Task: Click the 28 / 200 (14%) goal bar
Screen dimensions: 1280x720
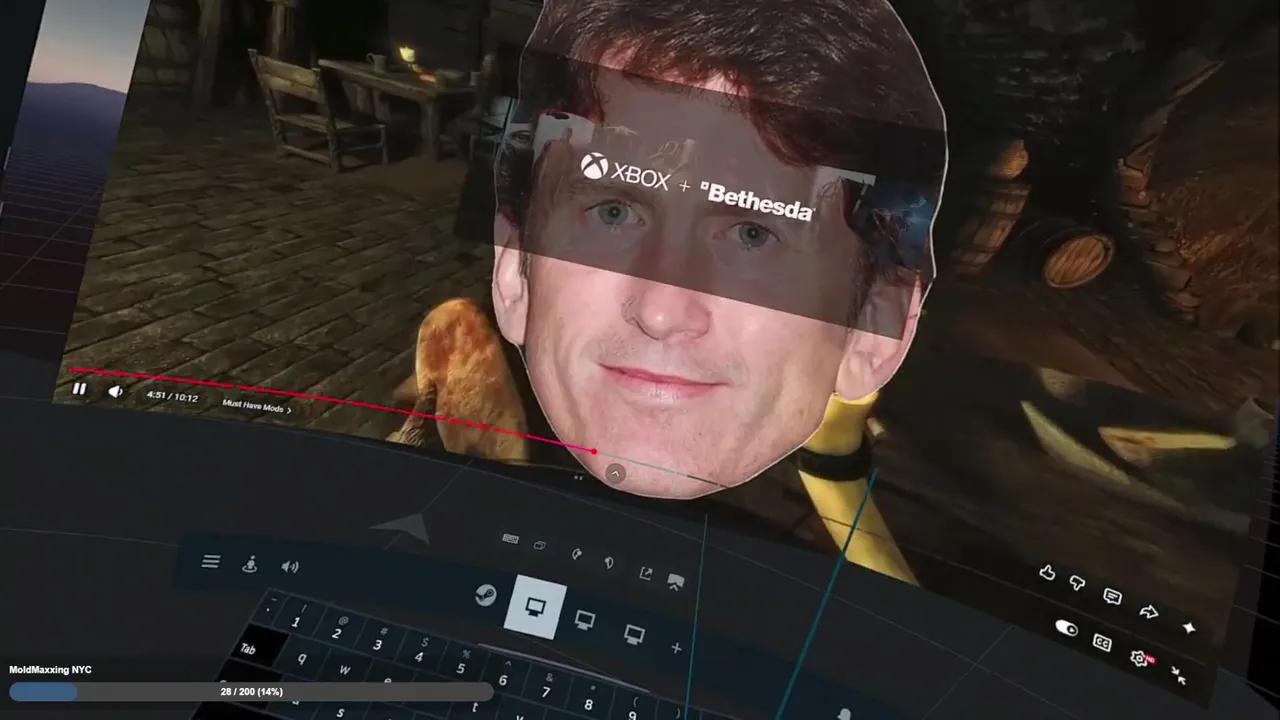Action: pyautogui.click(x=251, y=691)
